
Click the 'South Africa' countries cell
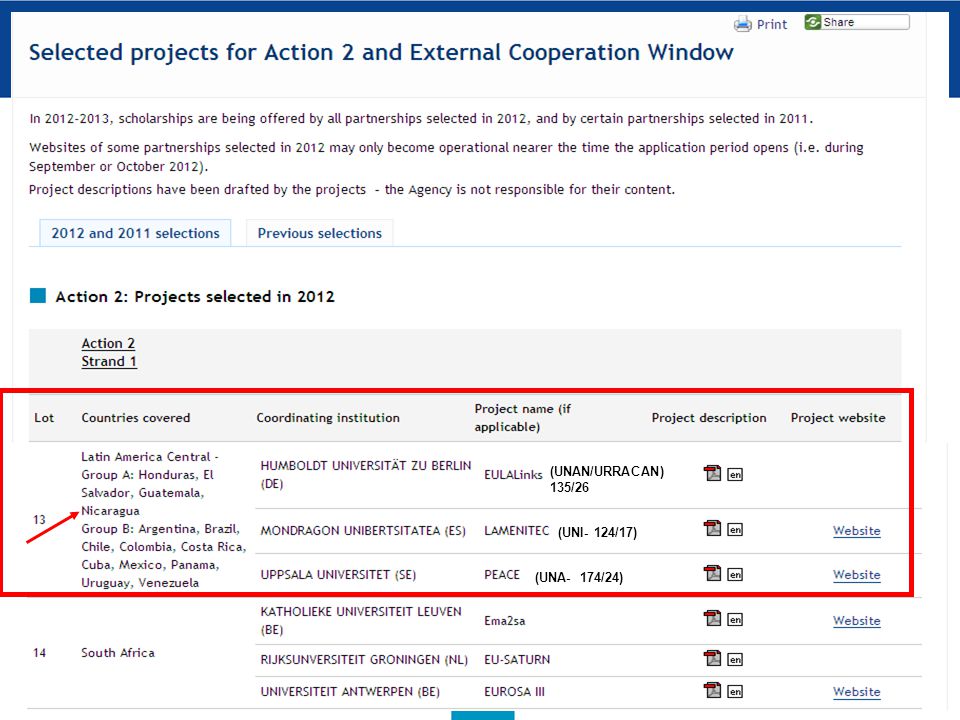pyautogui.click(x=118, y=653)
